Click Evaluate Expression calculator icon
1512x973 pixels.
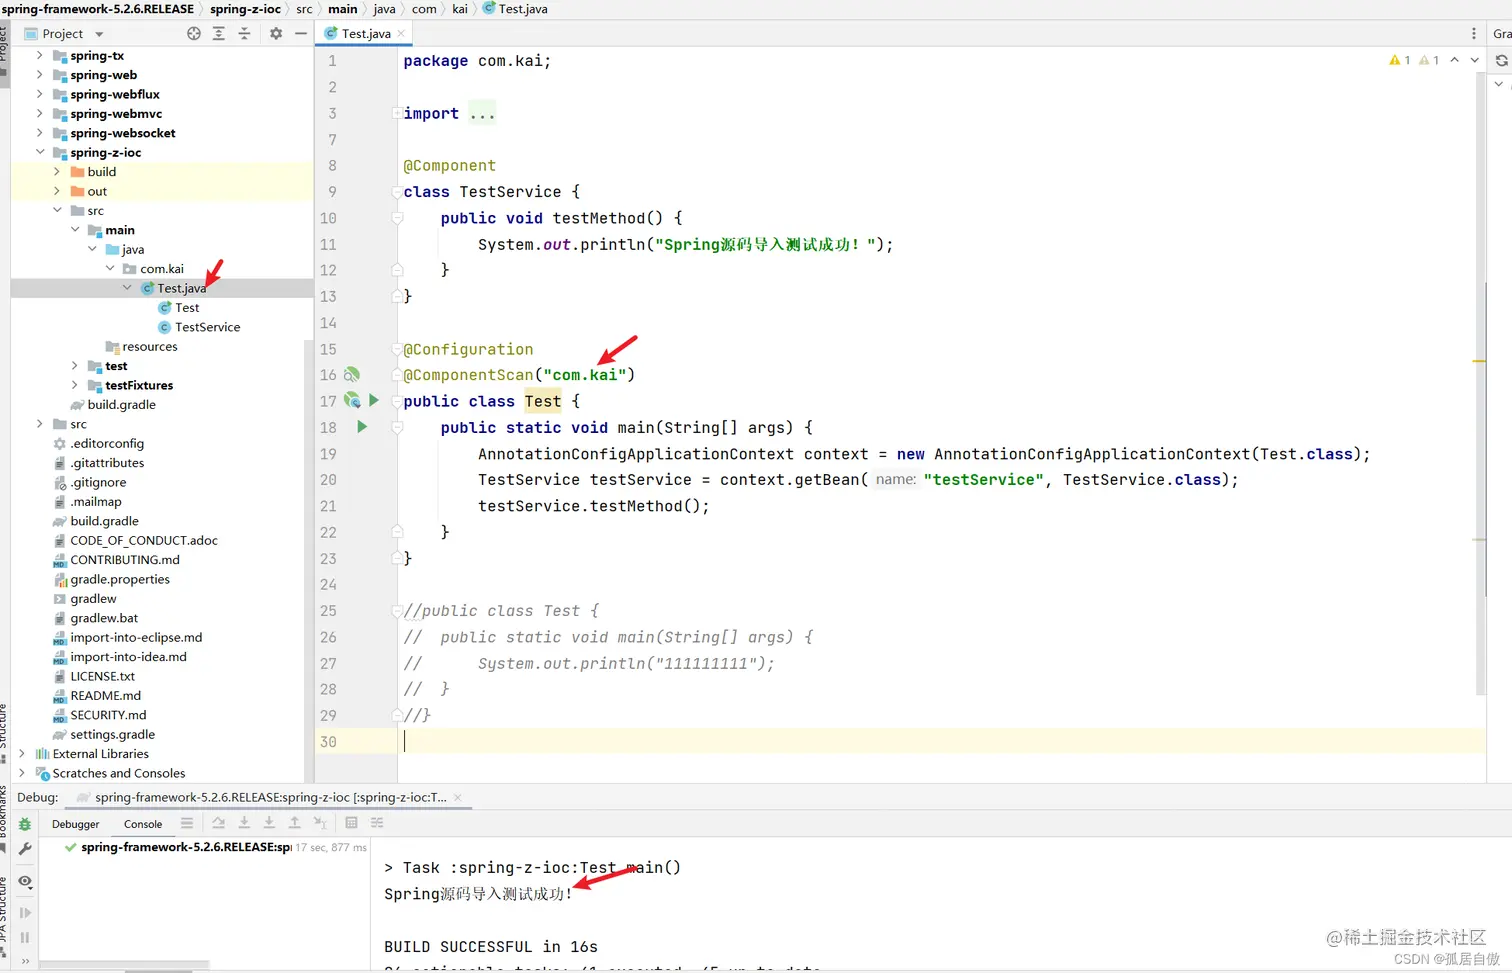(x=351, y=823)
